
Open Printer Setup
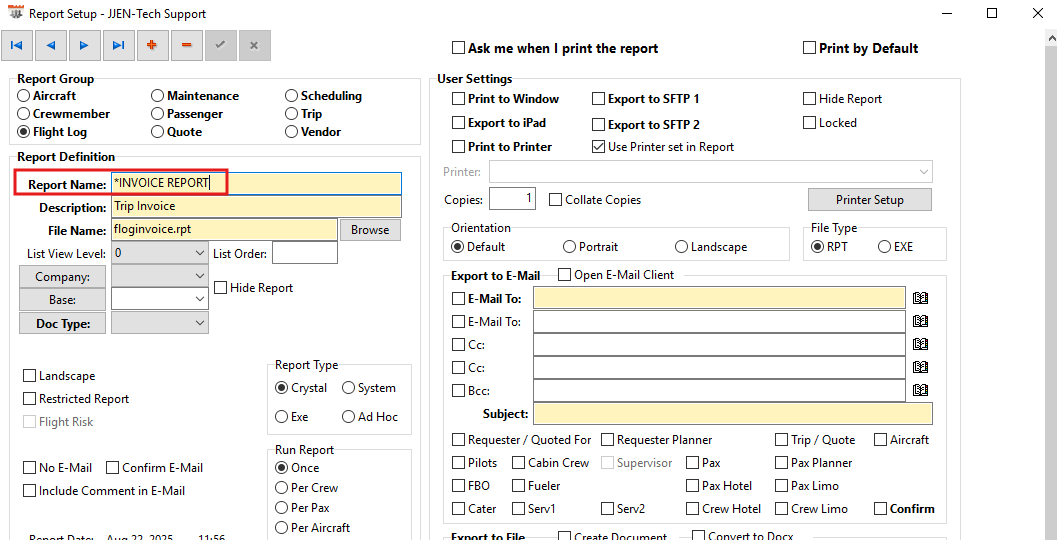pos(869,200)
